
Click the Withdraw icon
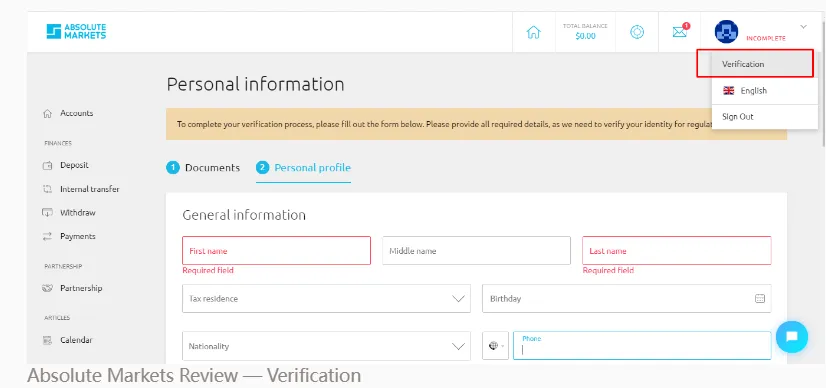[x=47, y=213]
